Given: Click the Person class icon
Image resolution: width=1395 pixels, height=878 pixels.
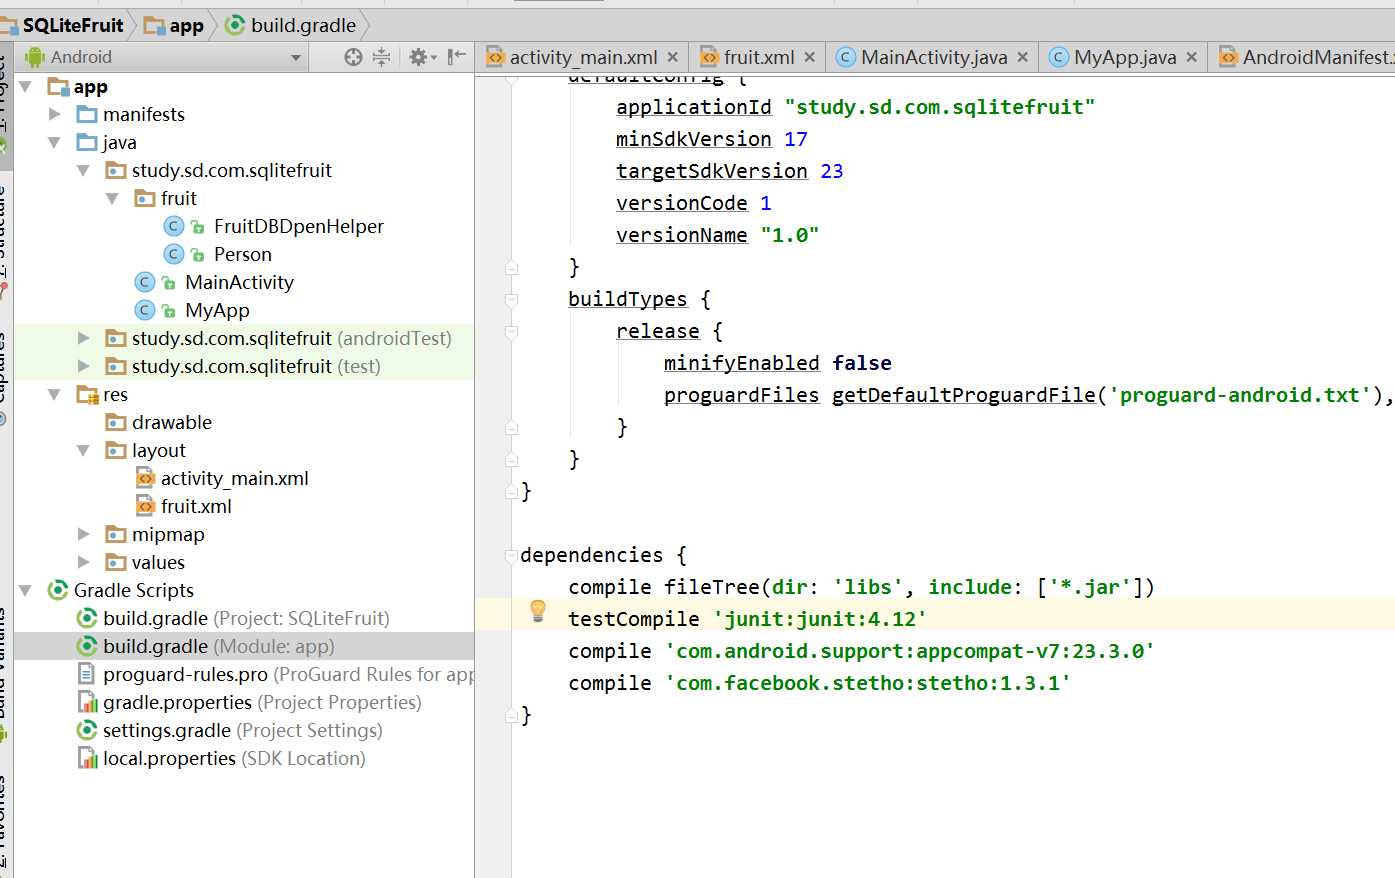Looking at the screenshot, I should pyautogui.click(x=174, y=254).
